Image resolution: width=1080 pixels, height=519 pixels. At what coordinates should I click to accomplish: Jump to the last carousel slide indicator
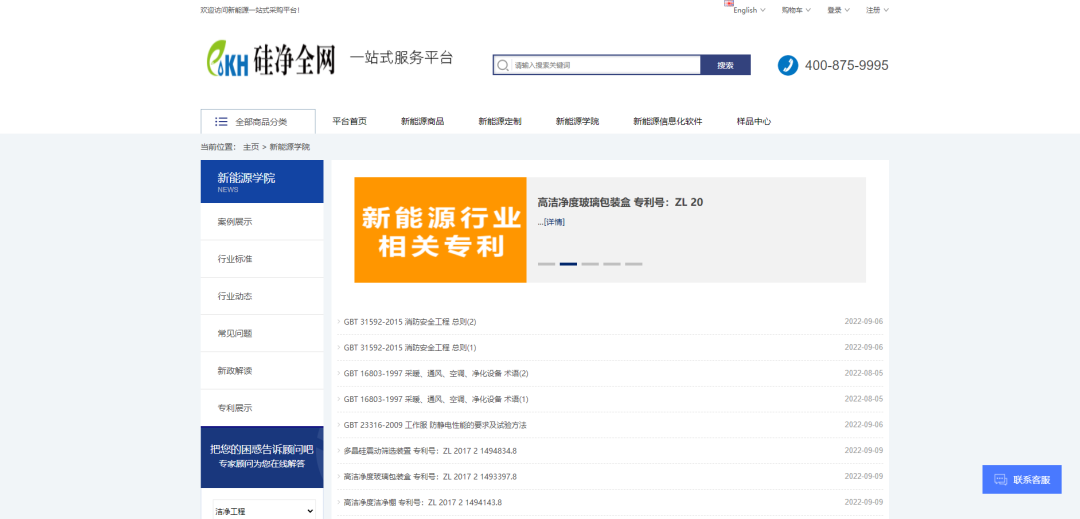pos(634,264)
